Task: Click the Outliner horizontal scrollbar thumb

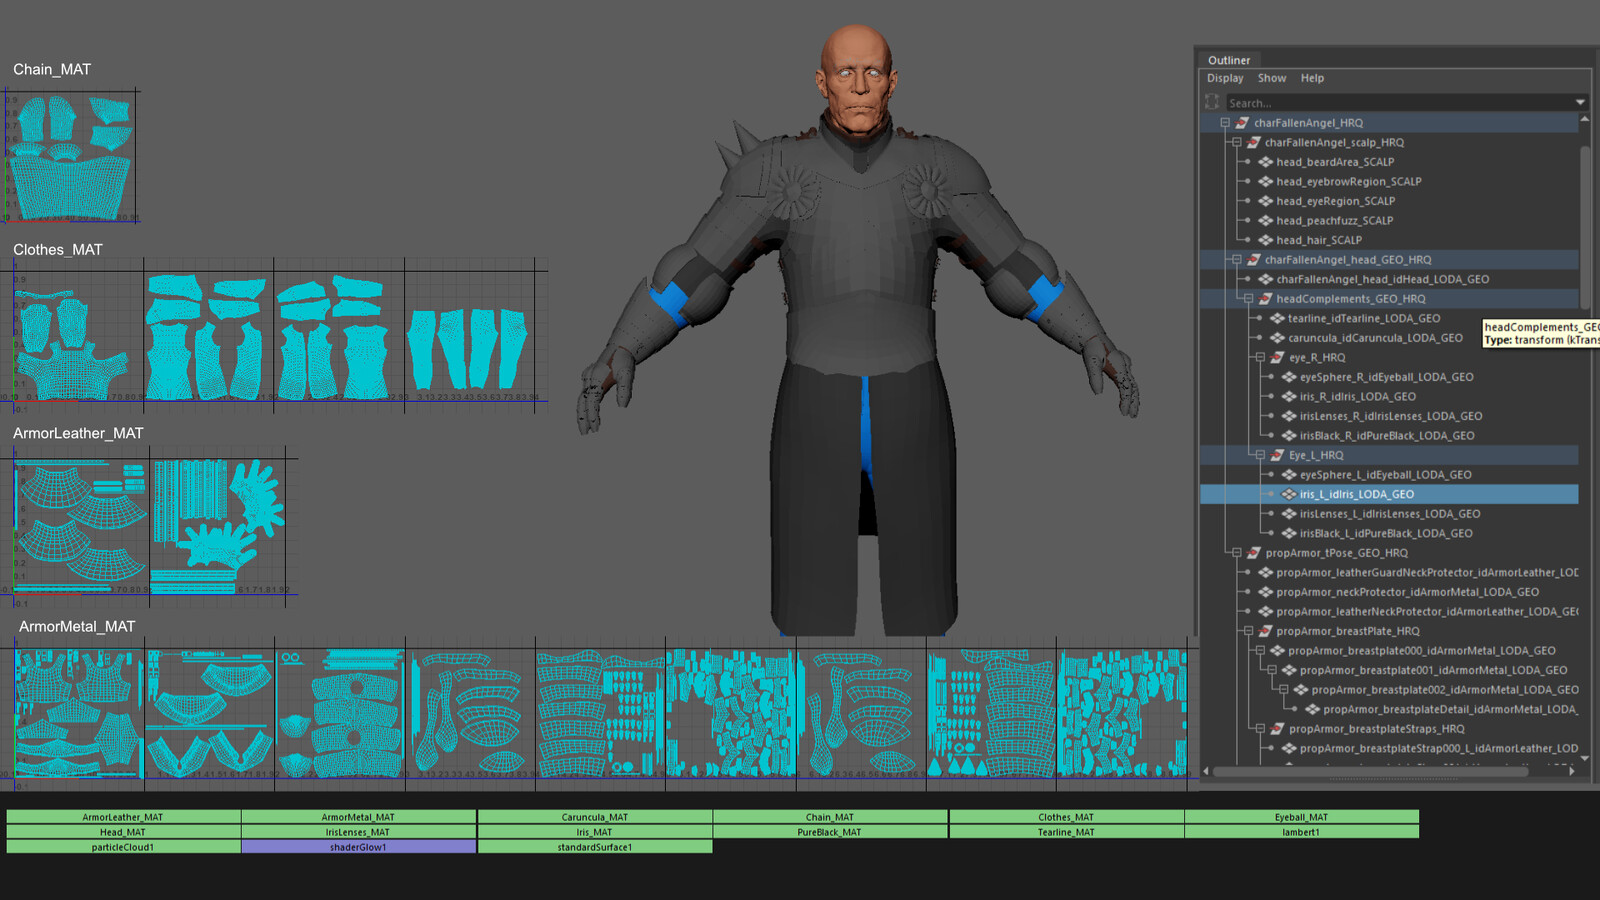Action: [x=1370, y=771]
